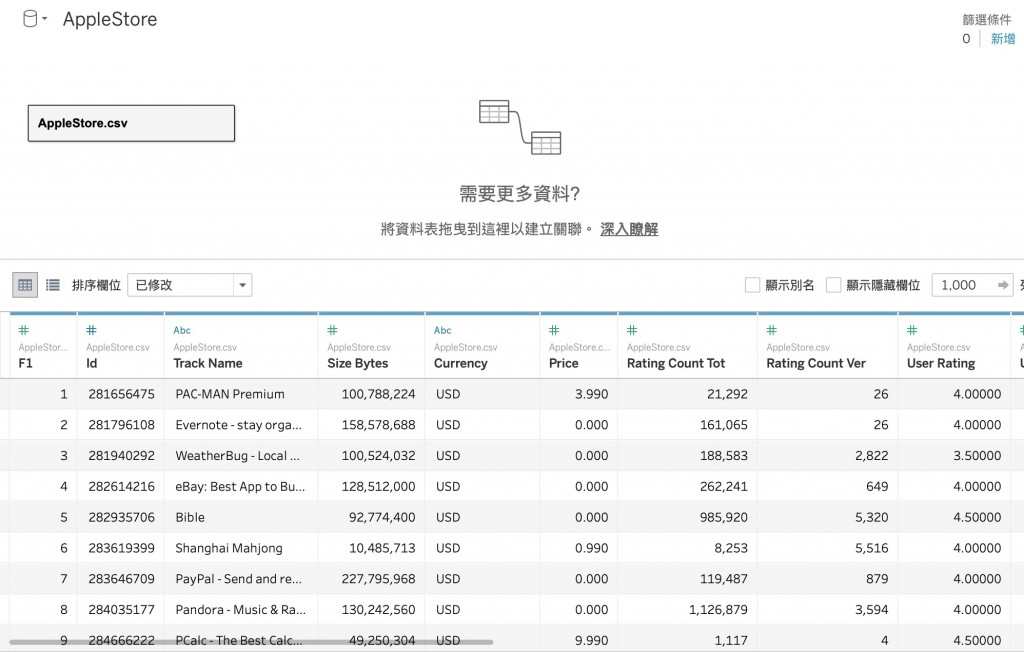Change the Track Name Abc type icon

coord(182,330)
